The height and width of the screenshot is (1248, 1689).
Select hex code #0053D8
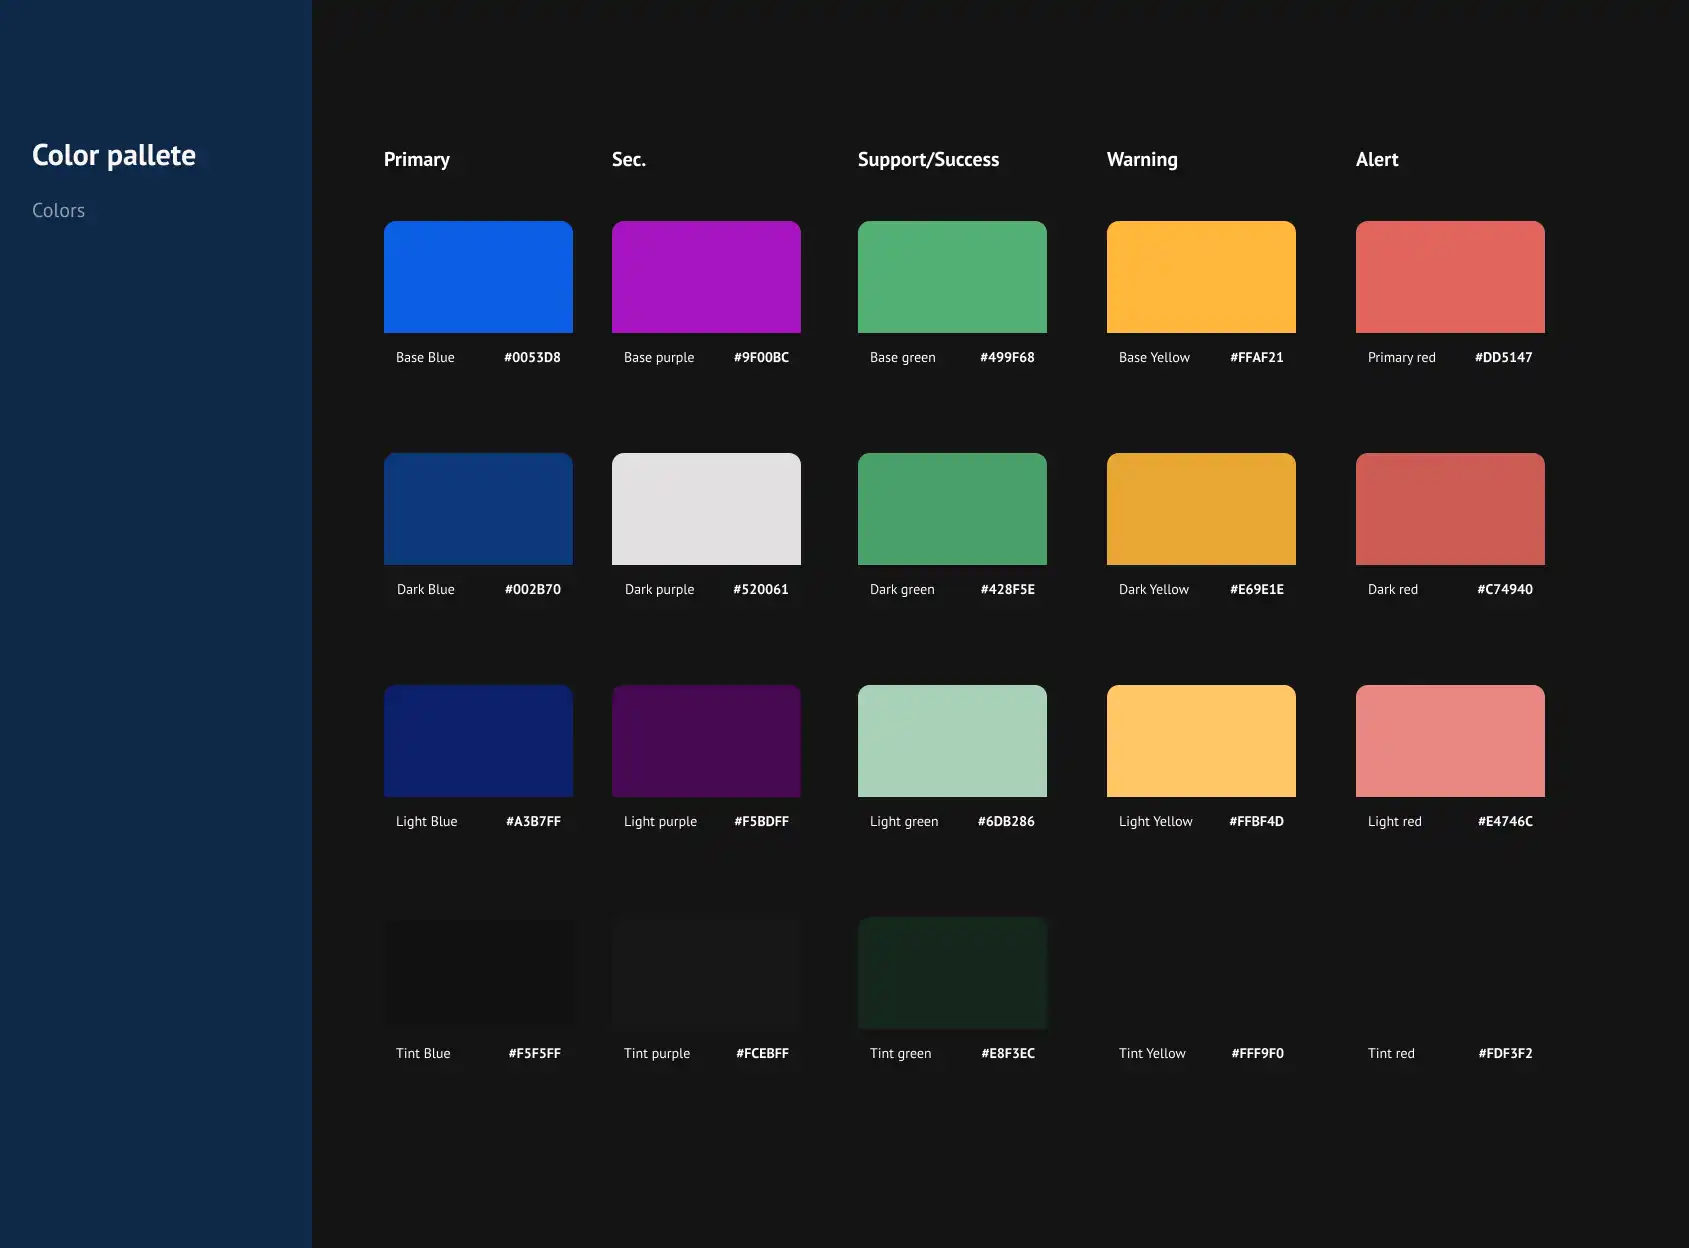pyautogui.click(x=532, y=357)
